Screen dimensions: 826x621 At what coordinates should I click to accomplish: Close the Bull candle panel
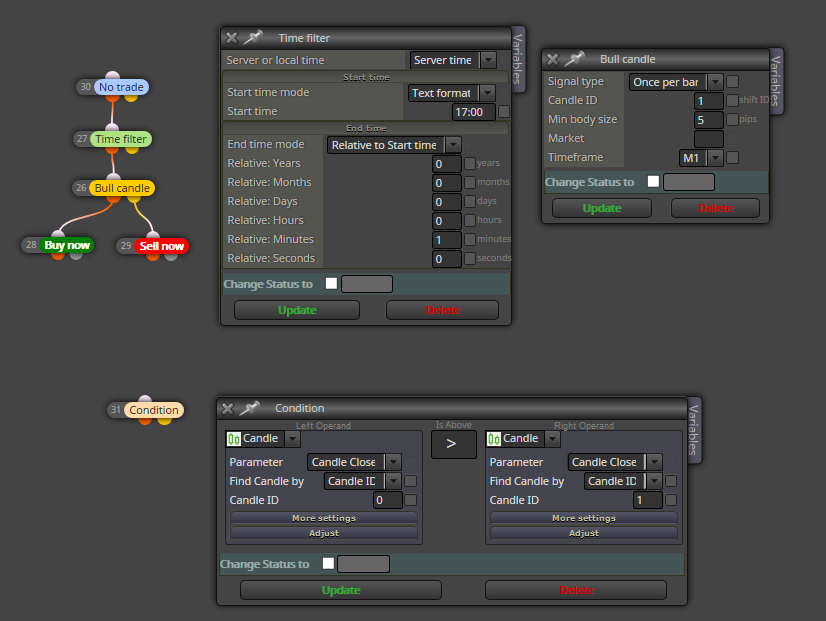tap(553, 59)
